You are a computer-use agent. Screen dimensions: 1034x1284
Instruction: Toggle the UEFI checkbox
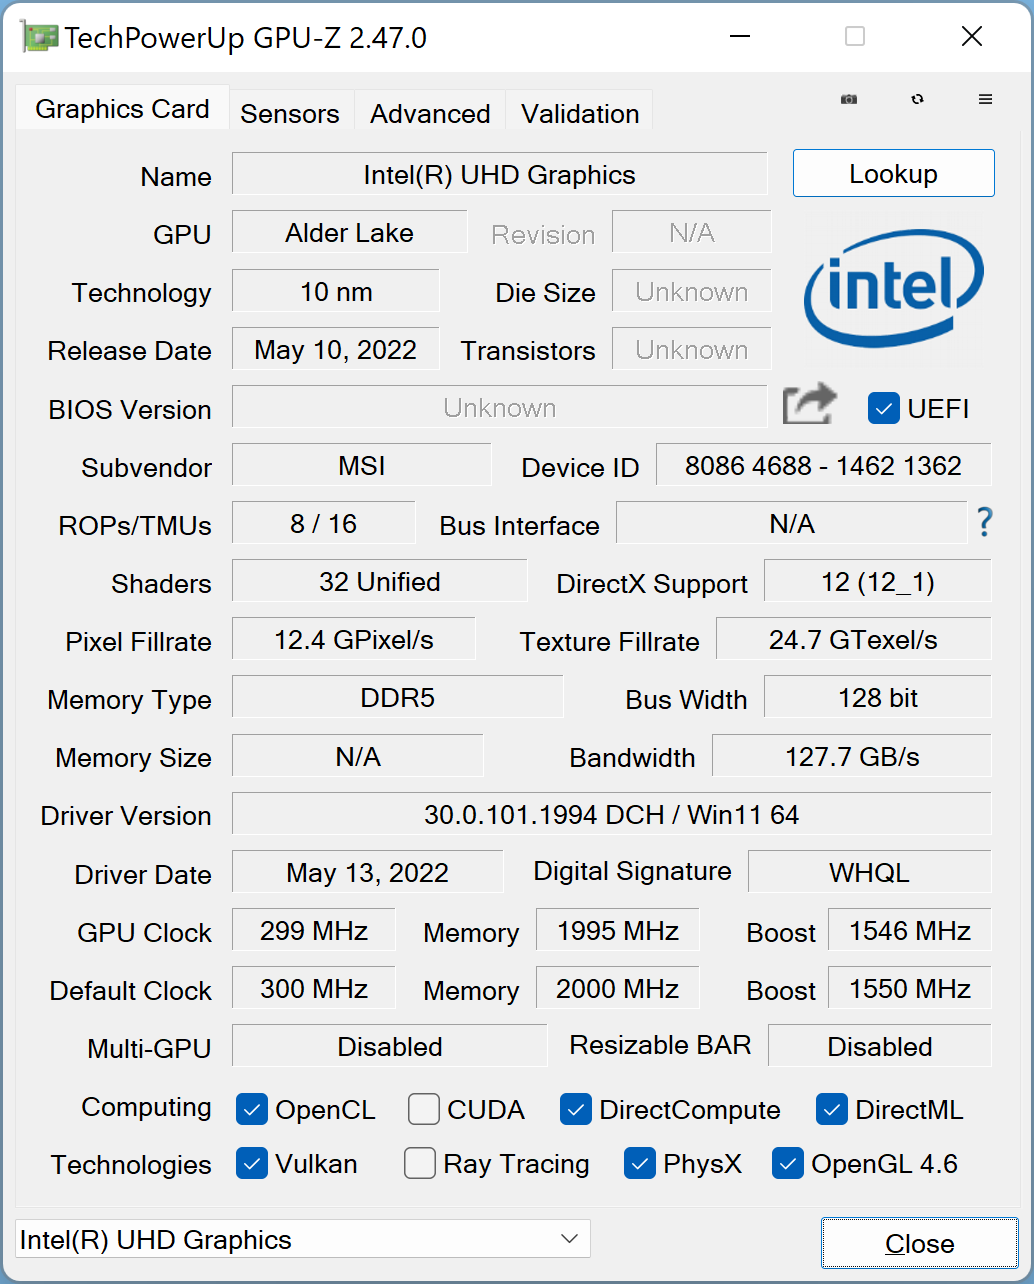883,408
